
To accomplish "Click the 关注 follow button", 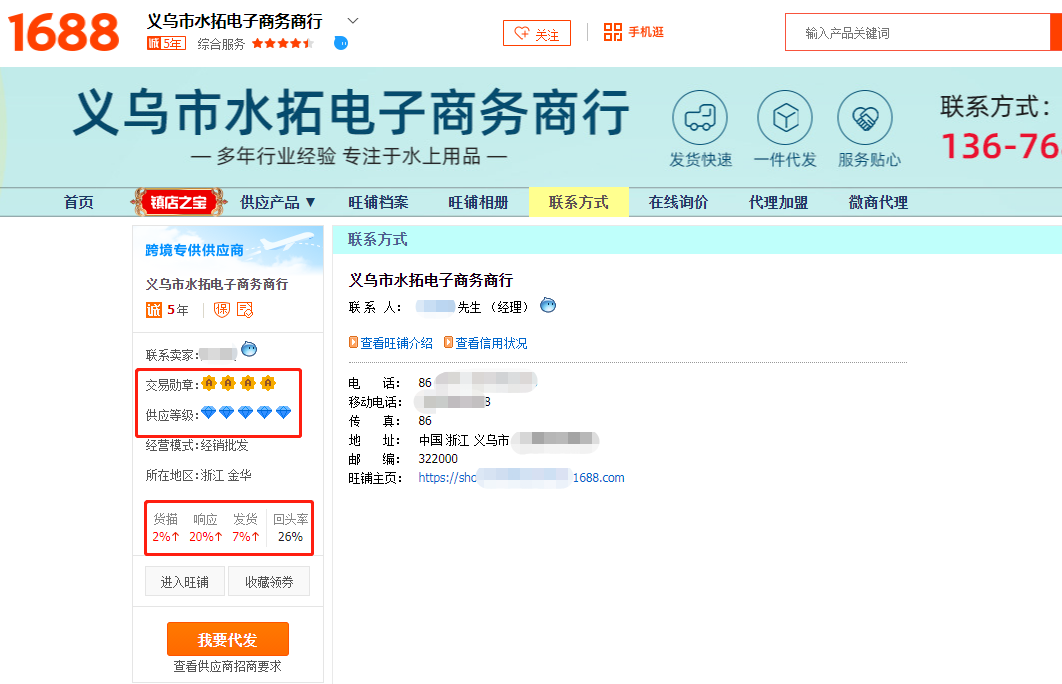I will pyautogui.click(x=536, y=33).
